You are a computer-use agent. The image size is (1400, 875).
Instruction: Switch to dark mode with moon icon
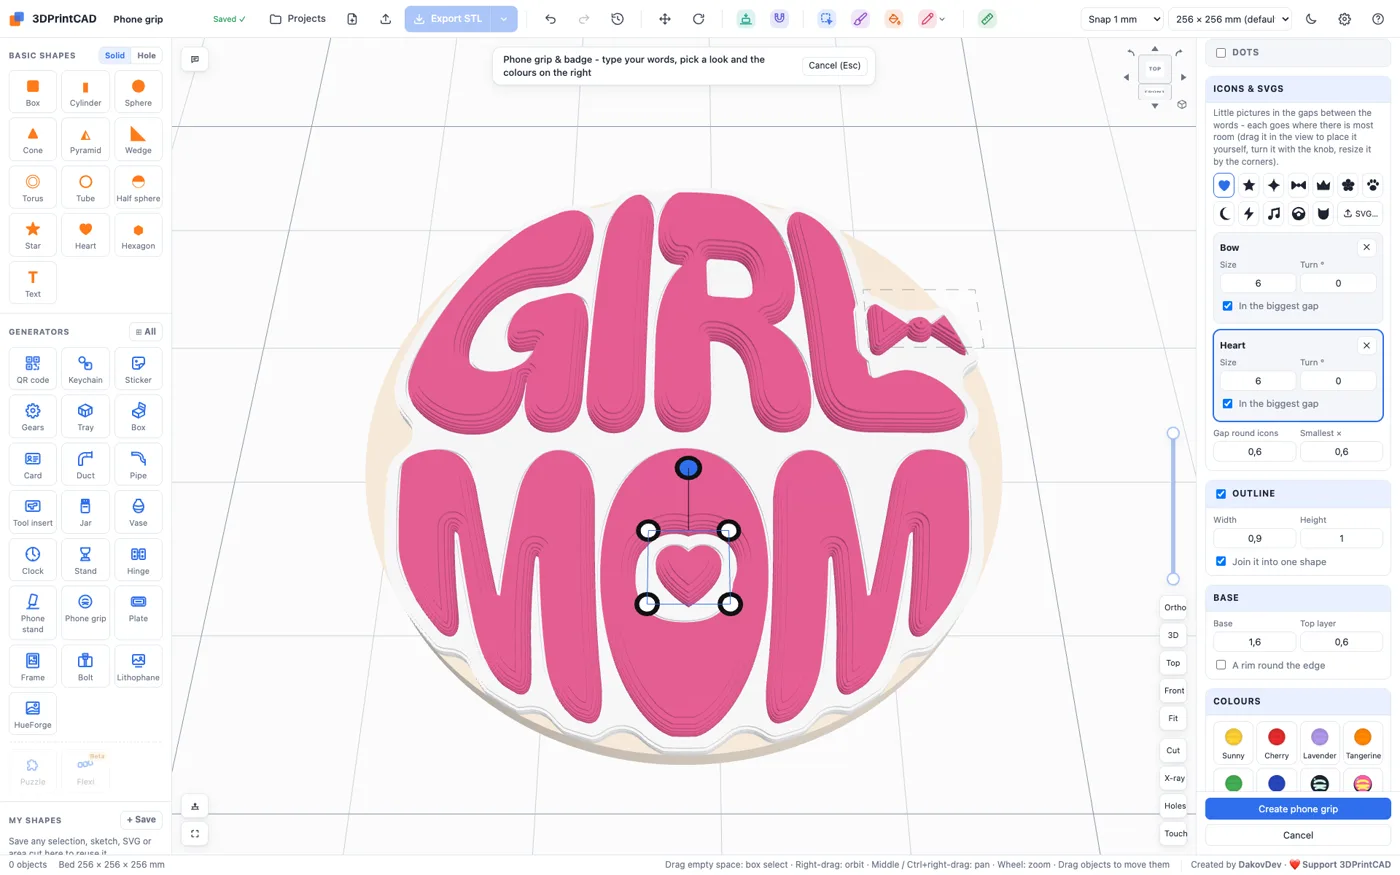1311,19
